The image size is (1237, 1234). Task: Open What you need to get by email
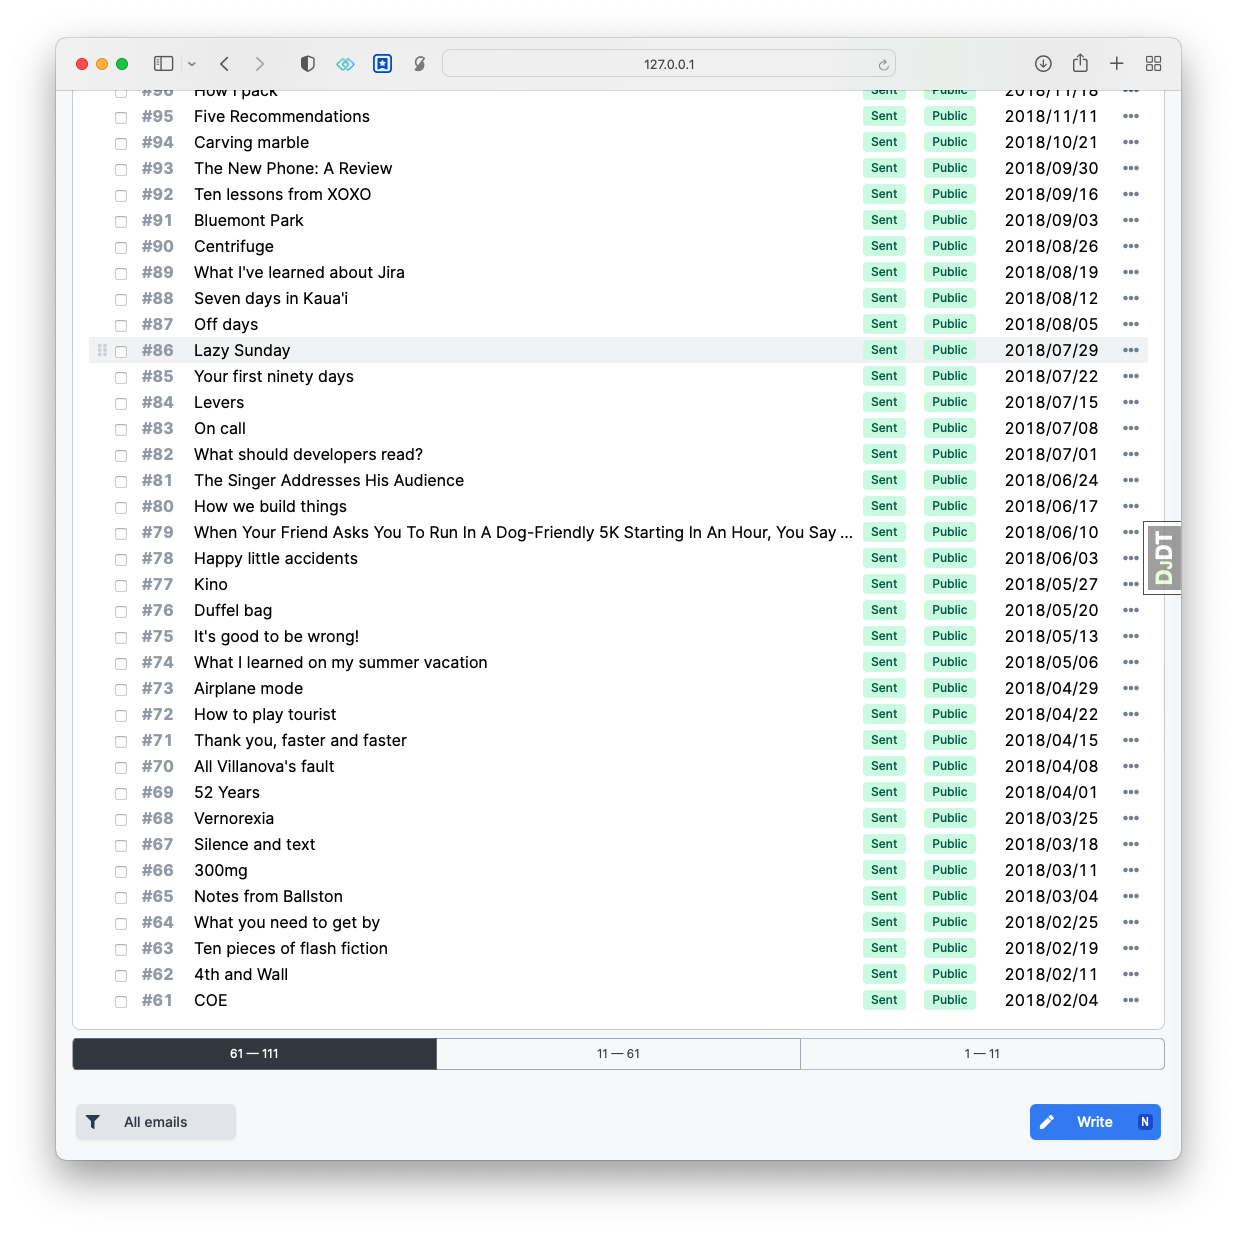click(x=287, y=922)
